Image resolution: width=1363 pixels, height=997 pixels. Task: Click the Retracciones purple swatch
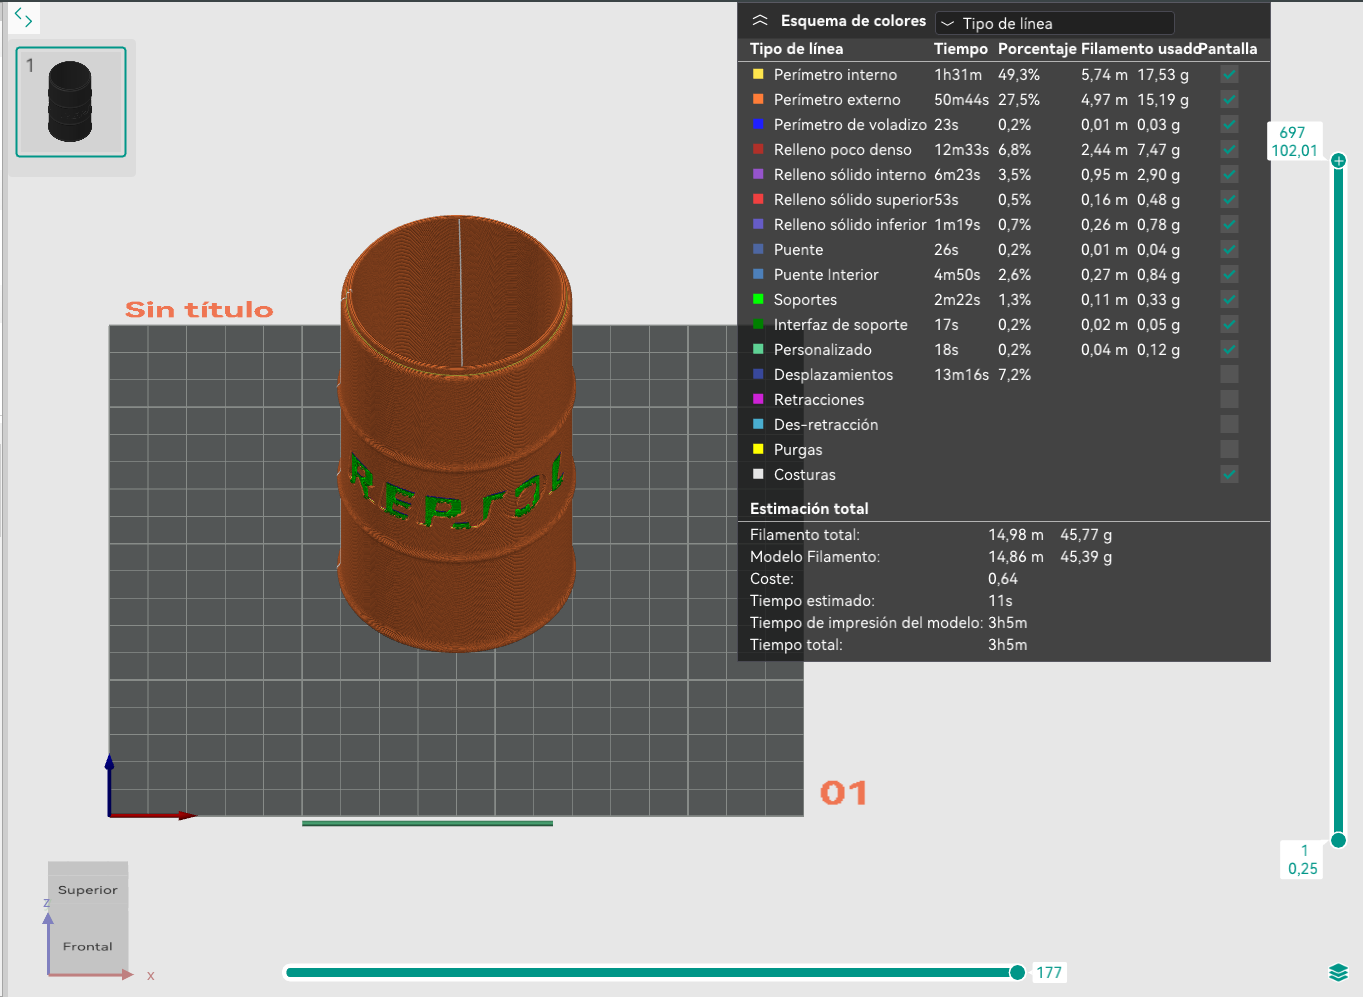[x=758, y=399]
